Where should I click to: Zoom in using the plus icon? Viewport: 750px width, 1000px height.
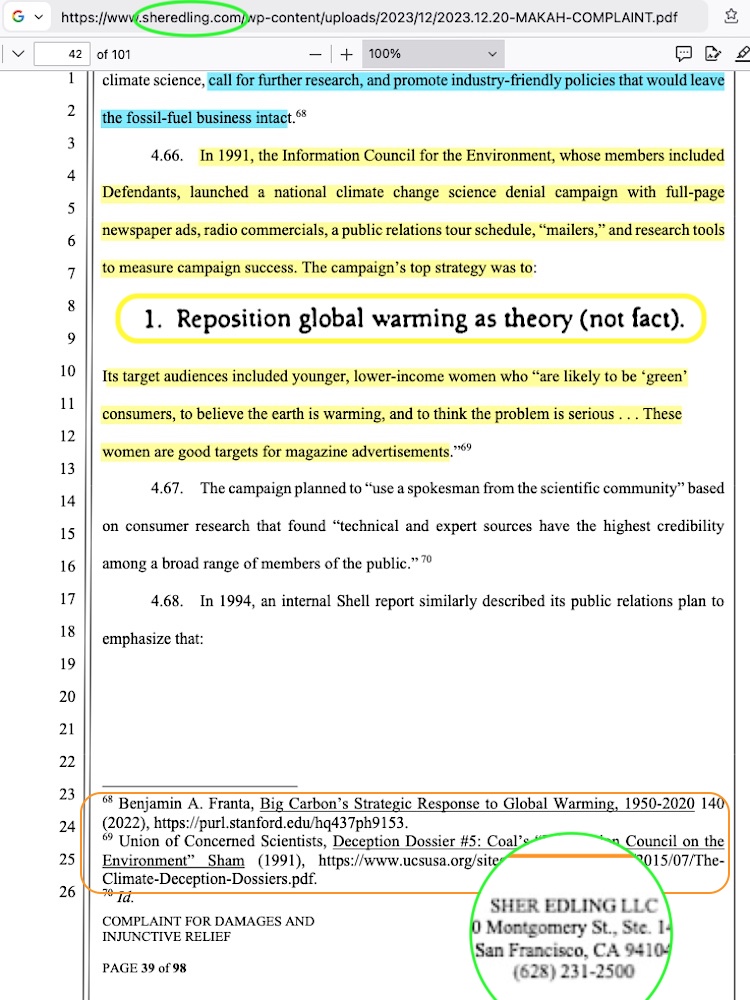coord(346,54)
